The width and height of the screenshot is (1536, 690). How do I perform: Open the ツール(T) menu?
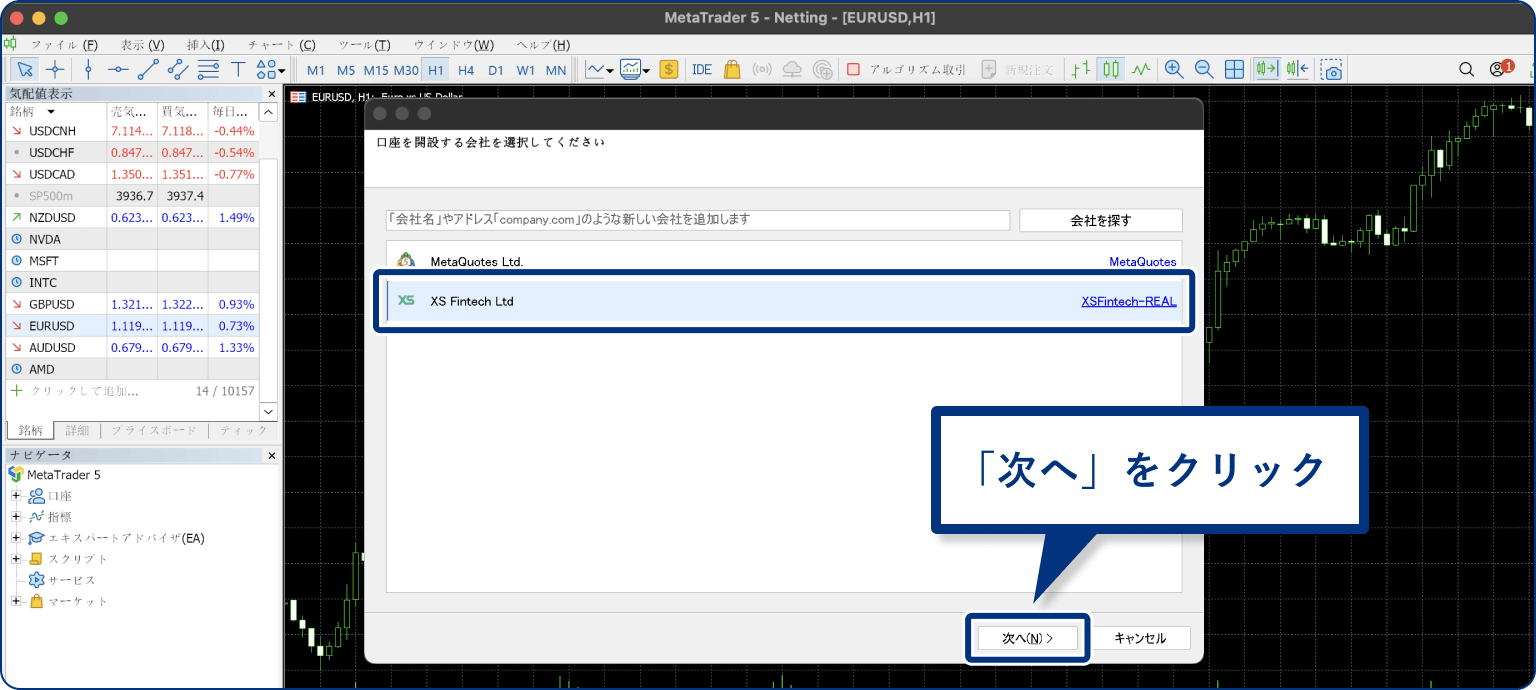(x=364, y=45)
